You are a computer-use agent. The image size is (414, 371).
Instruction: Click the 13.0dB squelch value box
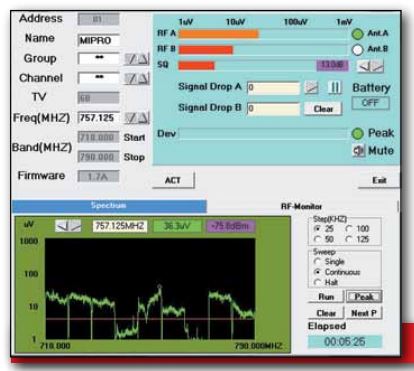pyautogui.click(x=332, y=65)
